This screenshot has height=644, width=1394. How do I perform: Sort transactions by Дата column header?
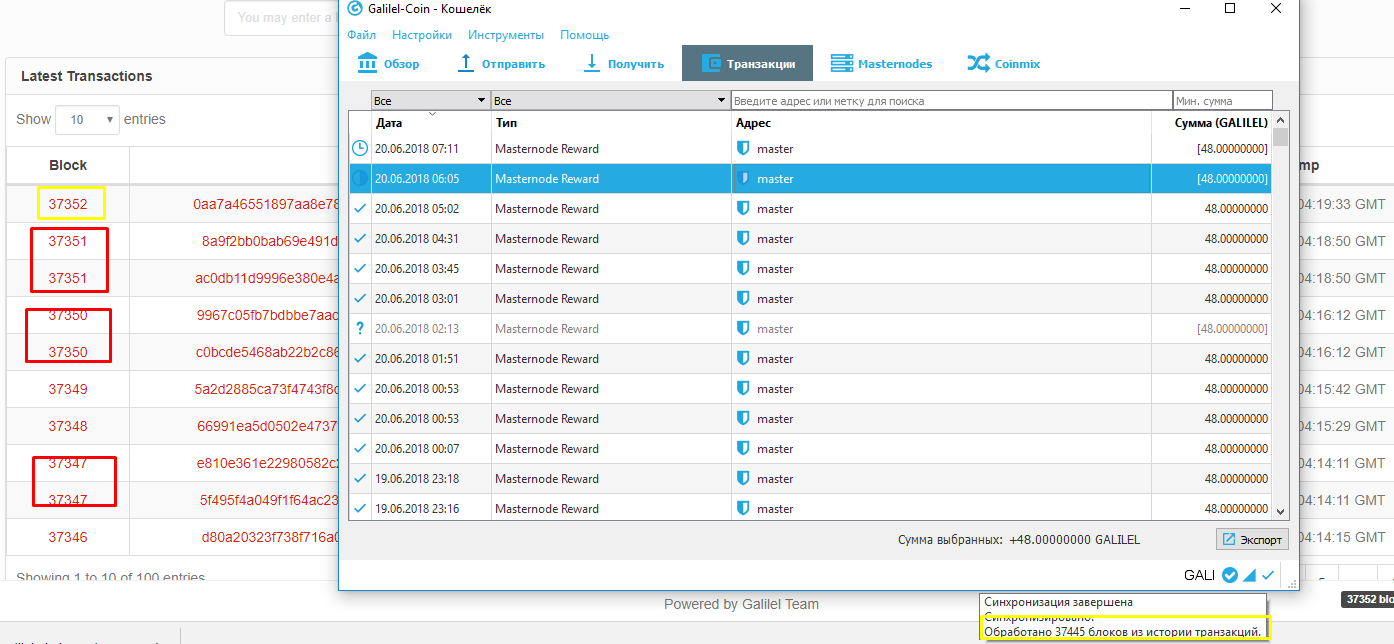[x=431, y=123]
